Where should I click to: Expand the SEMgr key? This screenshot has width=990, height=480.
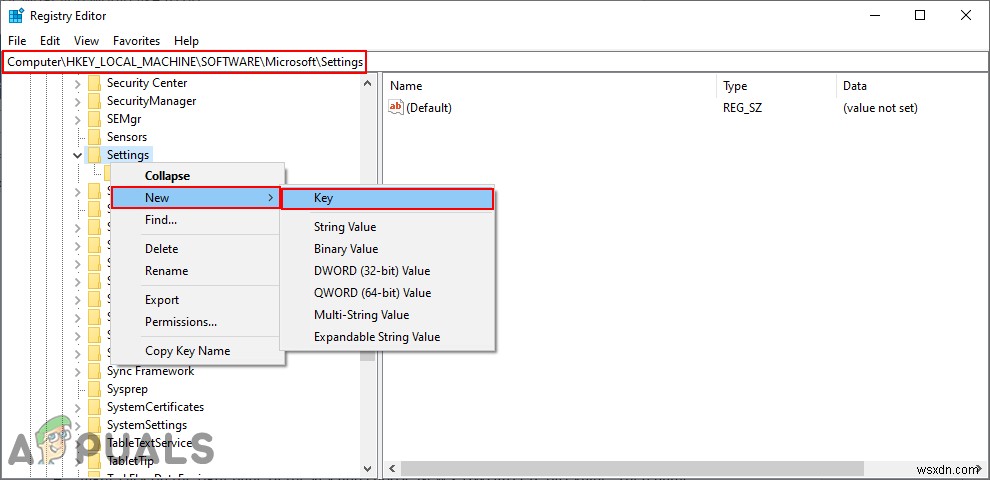pyautogui.click(x=78, y=119)
